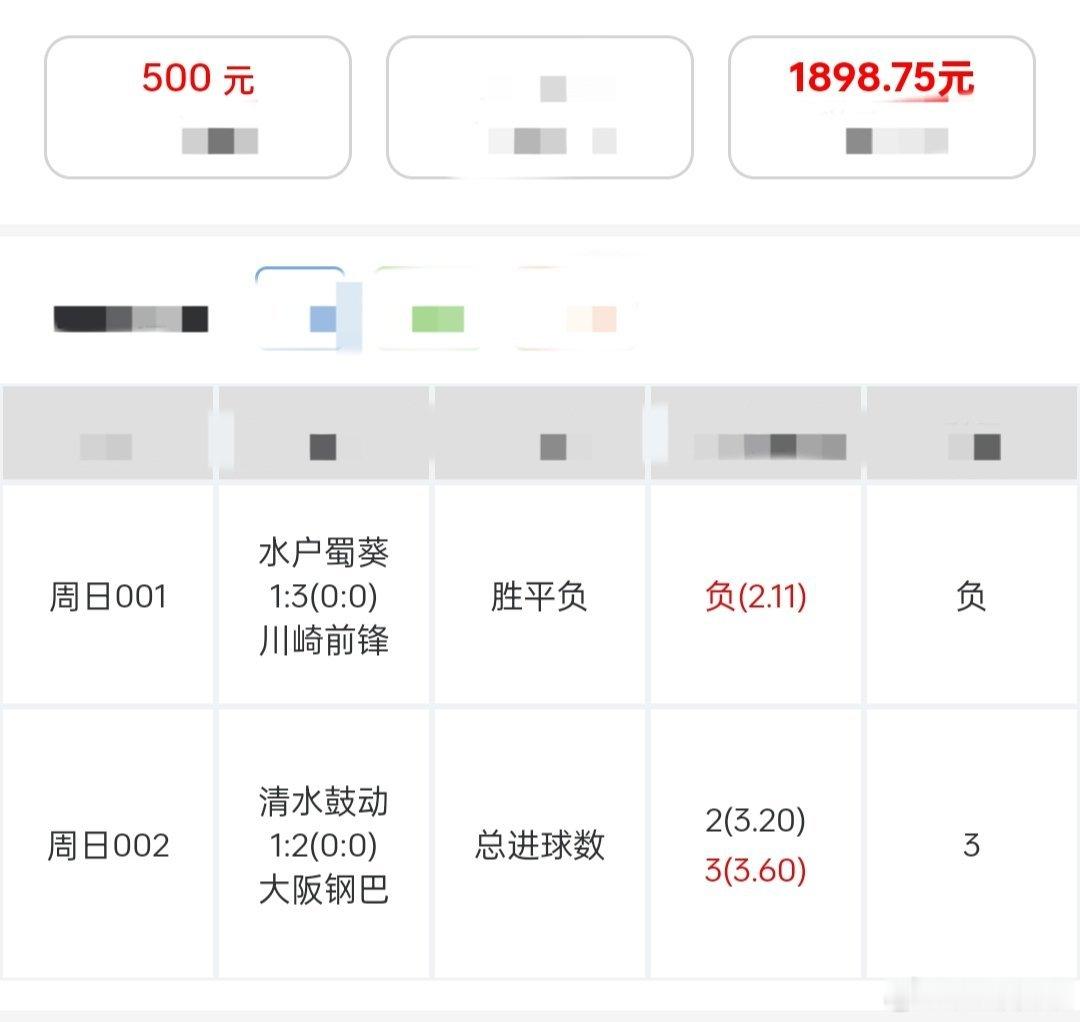Tap the 1898.75元 winnings card
Screen dimensions: 1080x1022
click(882, 107)
